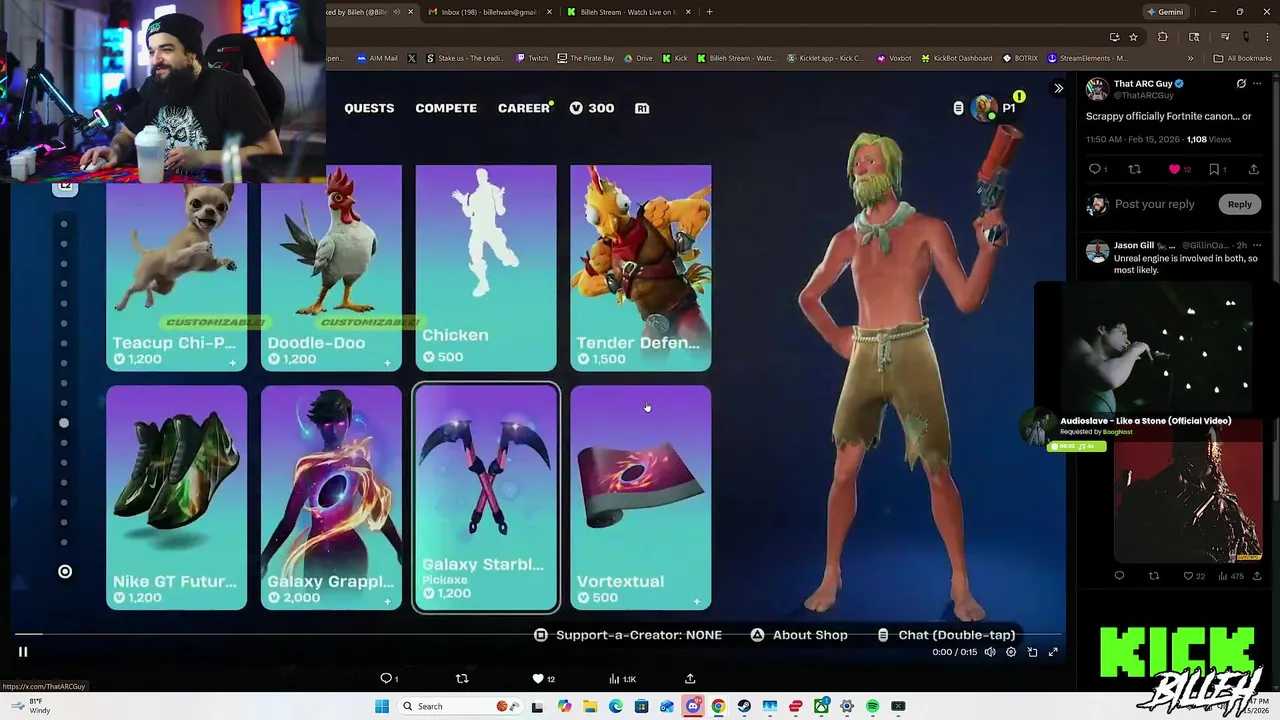Open StreamElements bookmark

pyautogui.click(x=1086, y=58)
